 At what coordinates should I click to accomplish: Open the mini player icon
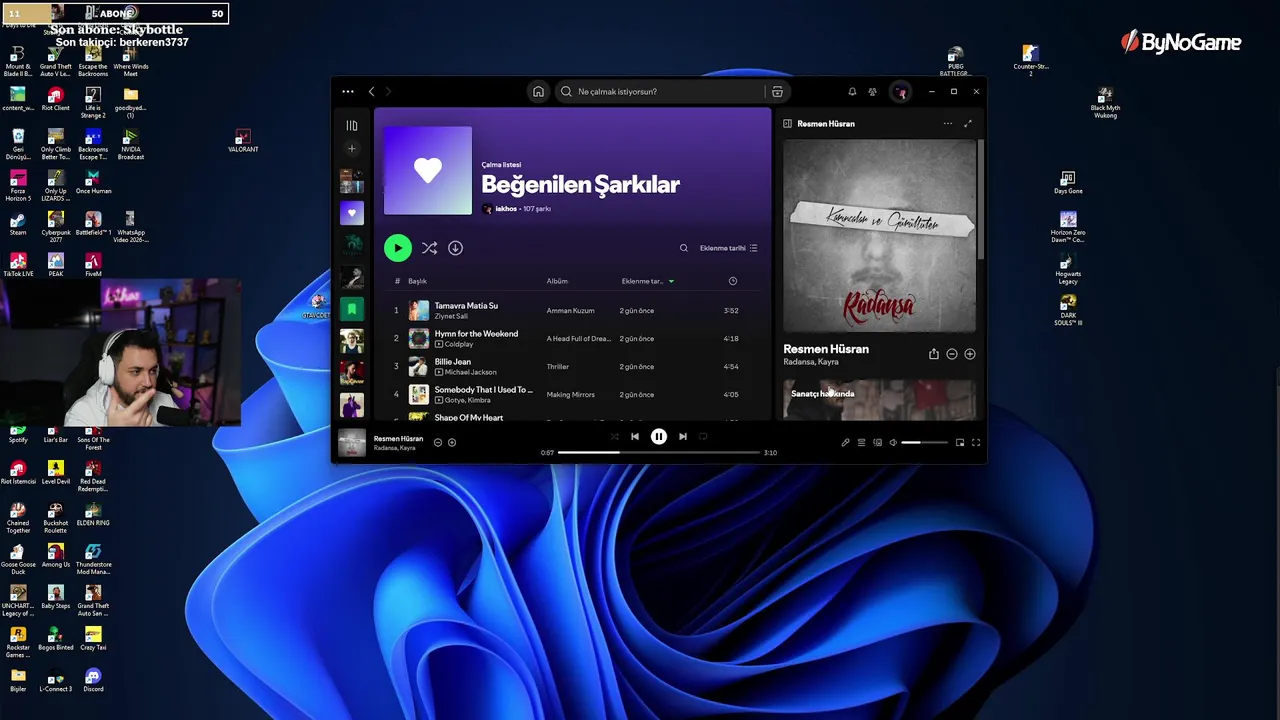960,442
